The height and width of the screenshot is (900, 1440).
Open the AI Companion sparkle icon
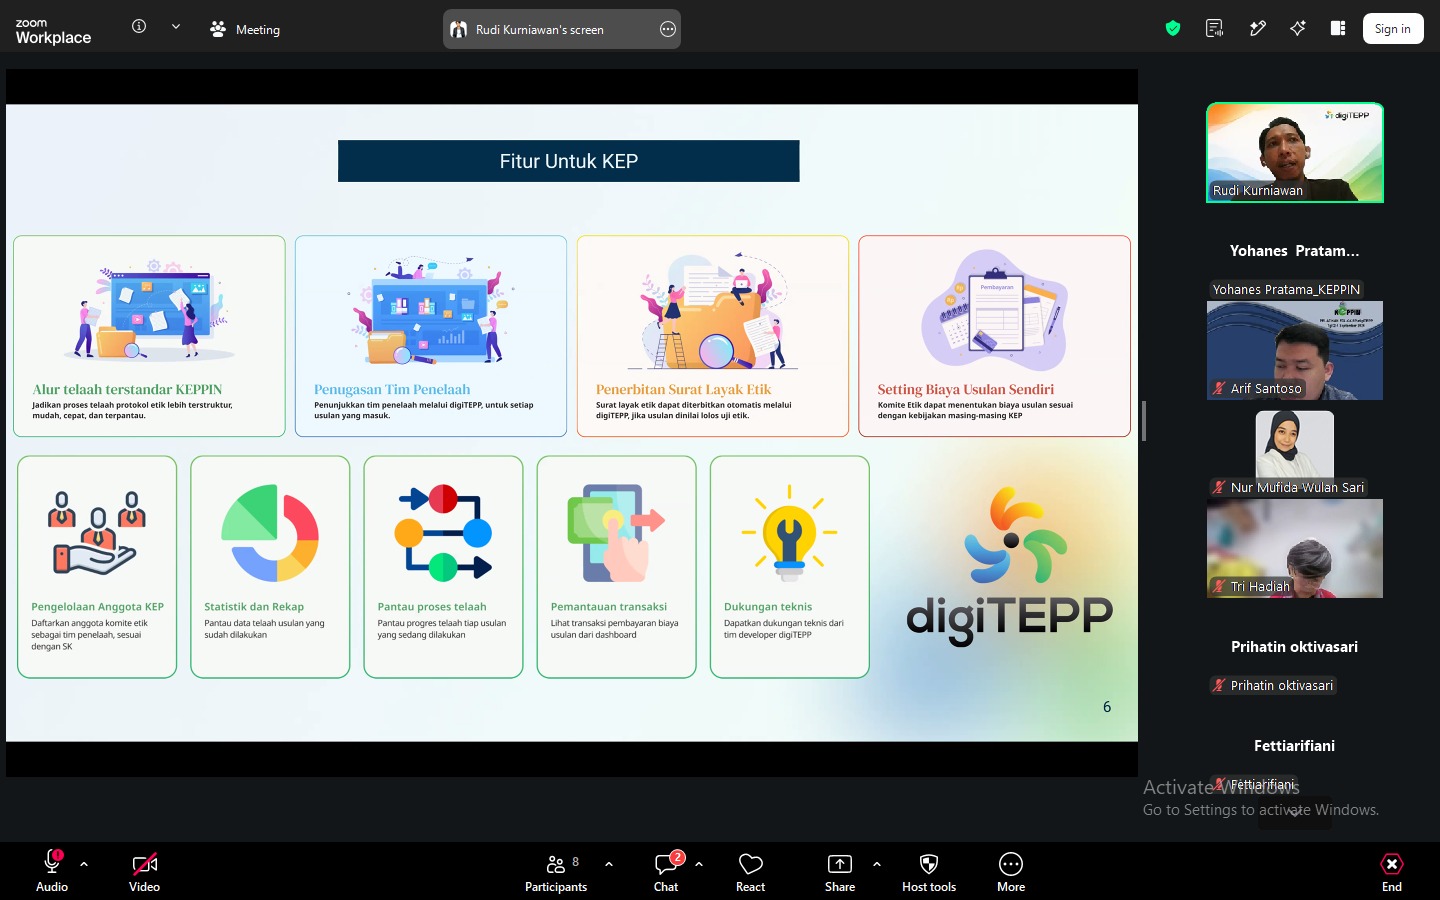coord(1298,28)
